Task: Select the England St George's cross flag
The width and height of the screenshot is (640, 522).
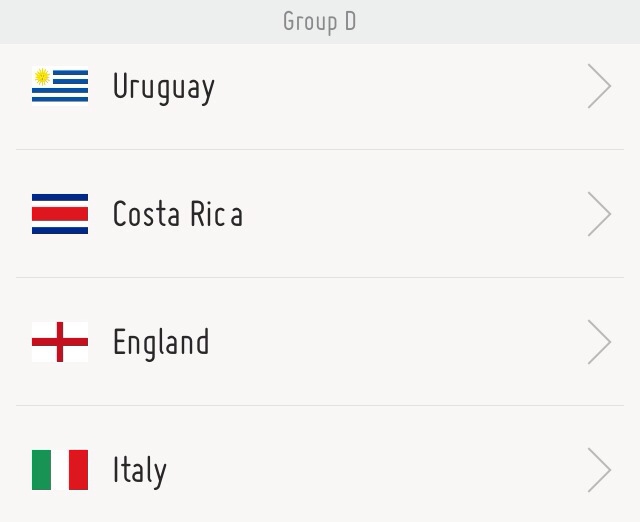Action: [x=60, y=342]
